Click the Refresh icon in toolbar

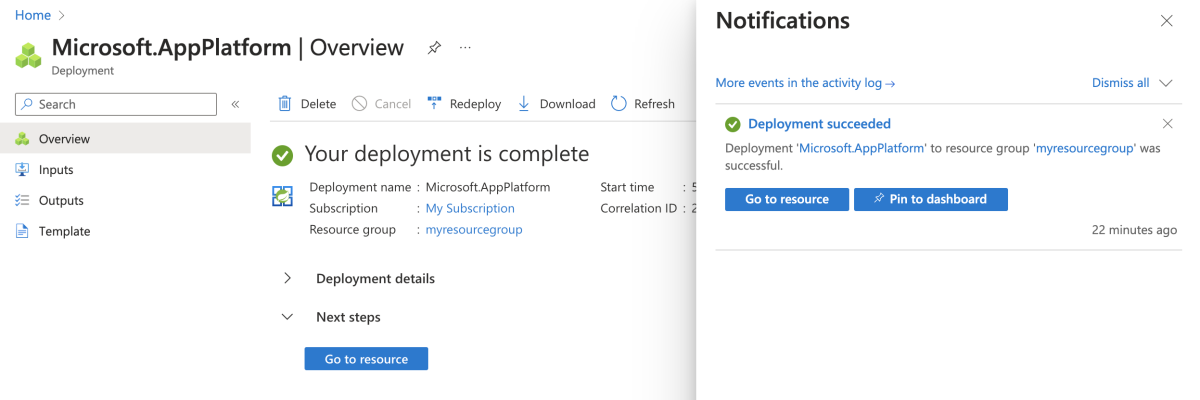pos(619,104)
